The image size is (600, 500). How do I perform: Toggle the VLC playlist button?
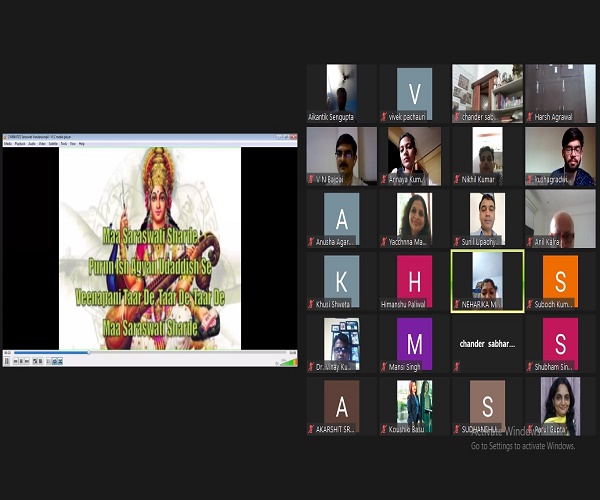tap(48, 361)
